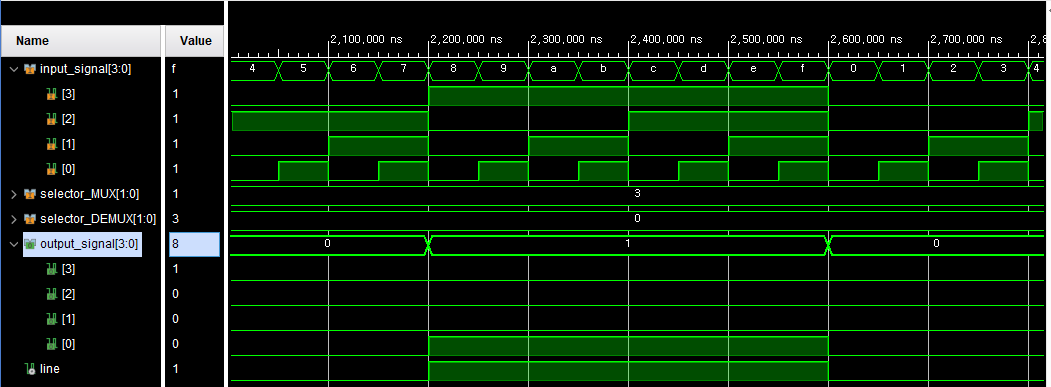Click selector_MUX waveform value 3
Viewport: 1051px width, 387px height.
[x=637, y=194]
